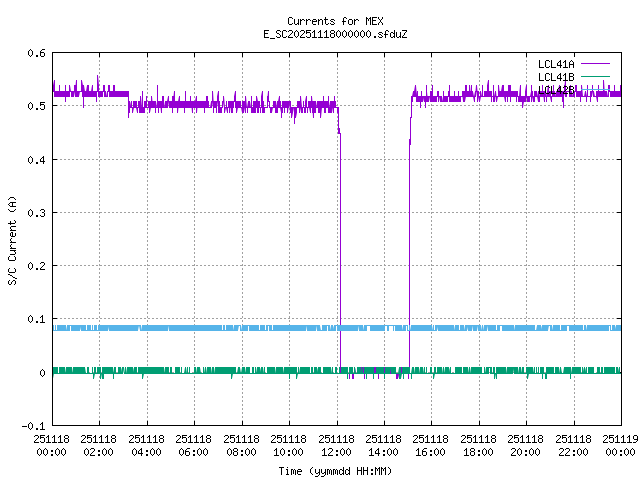
Task: Click the green LCL41B legend line sample
Action: pyautogui.click(x=593, y=77)
